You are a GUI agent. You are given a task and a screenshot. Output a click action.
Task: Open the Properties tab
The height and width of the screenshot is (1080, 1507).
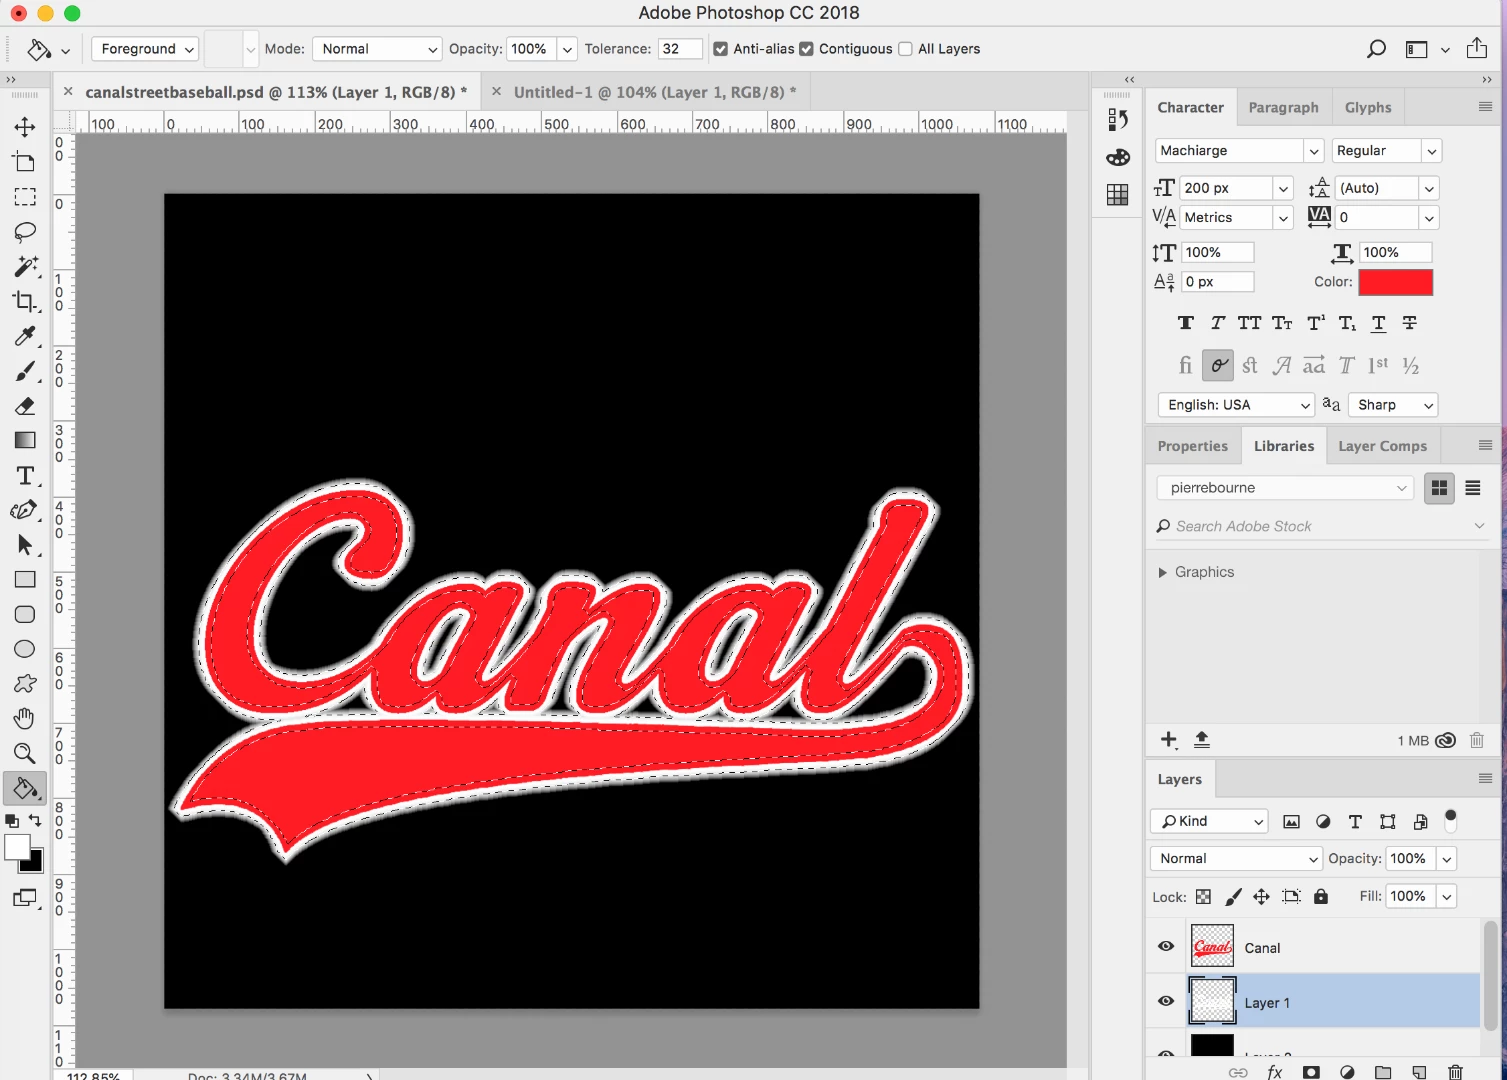[1192, 446]
